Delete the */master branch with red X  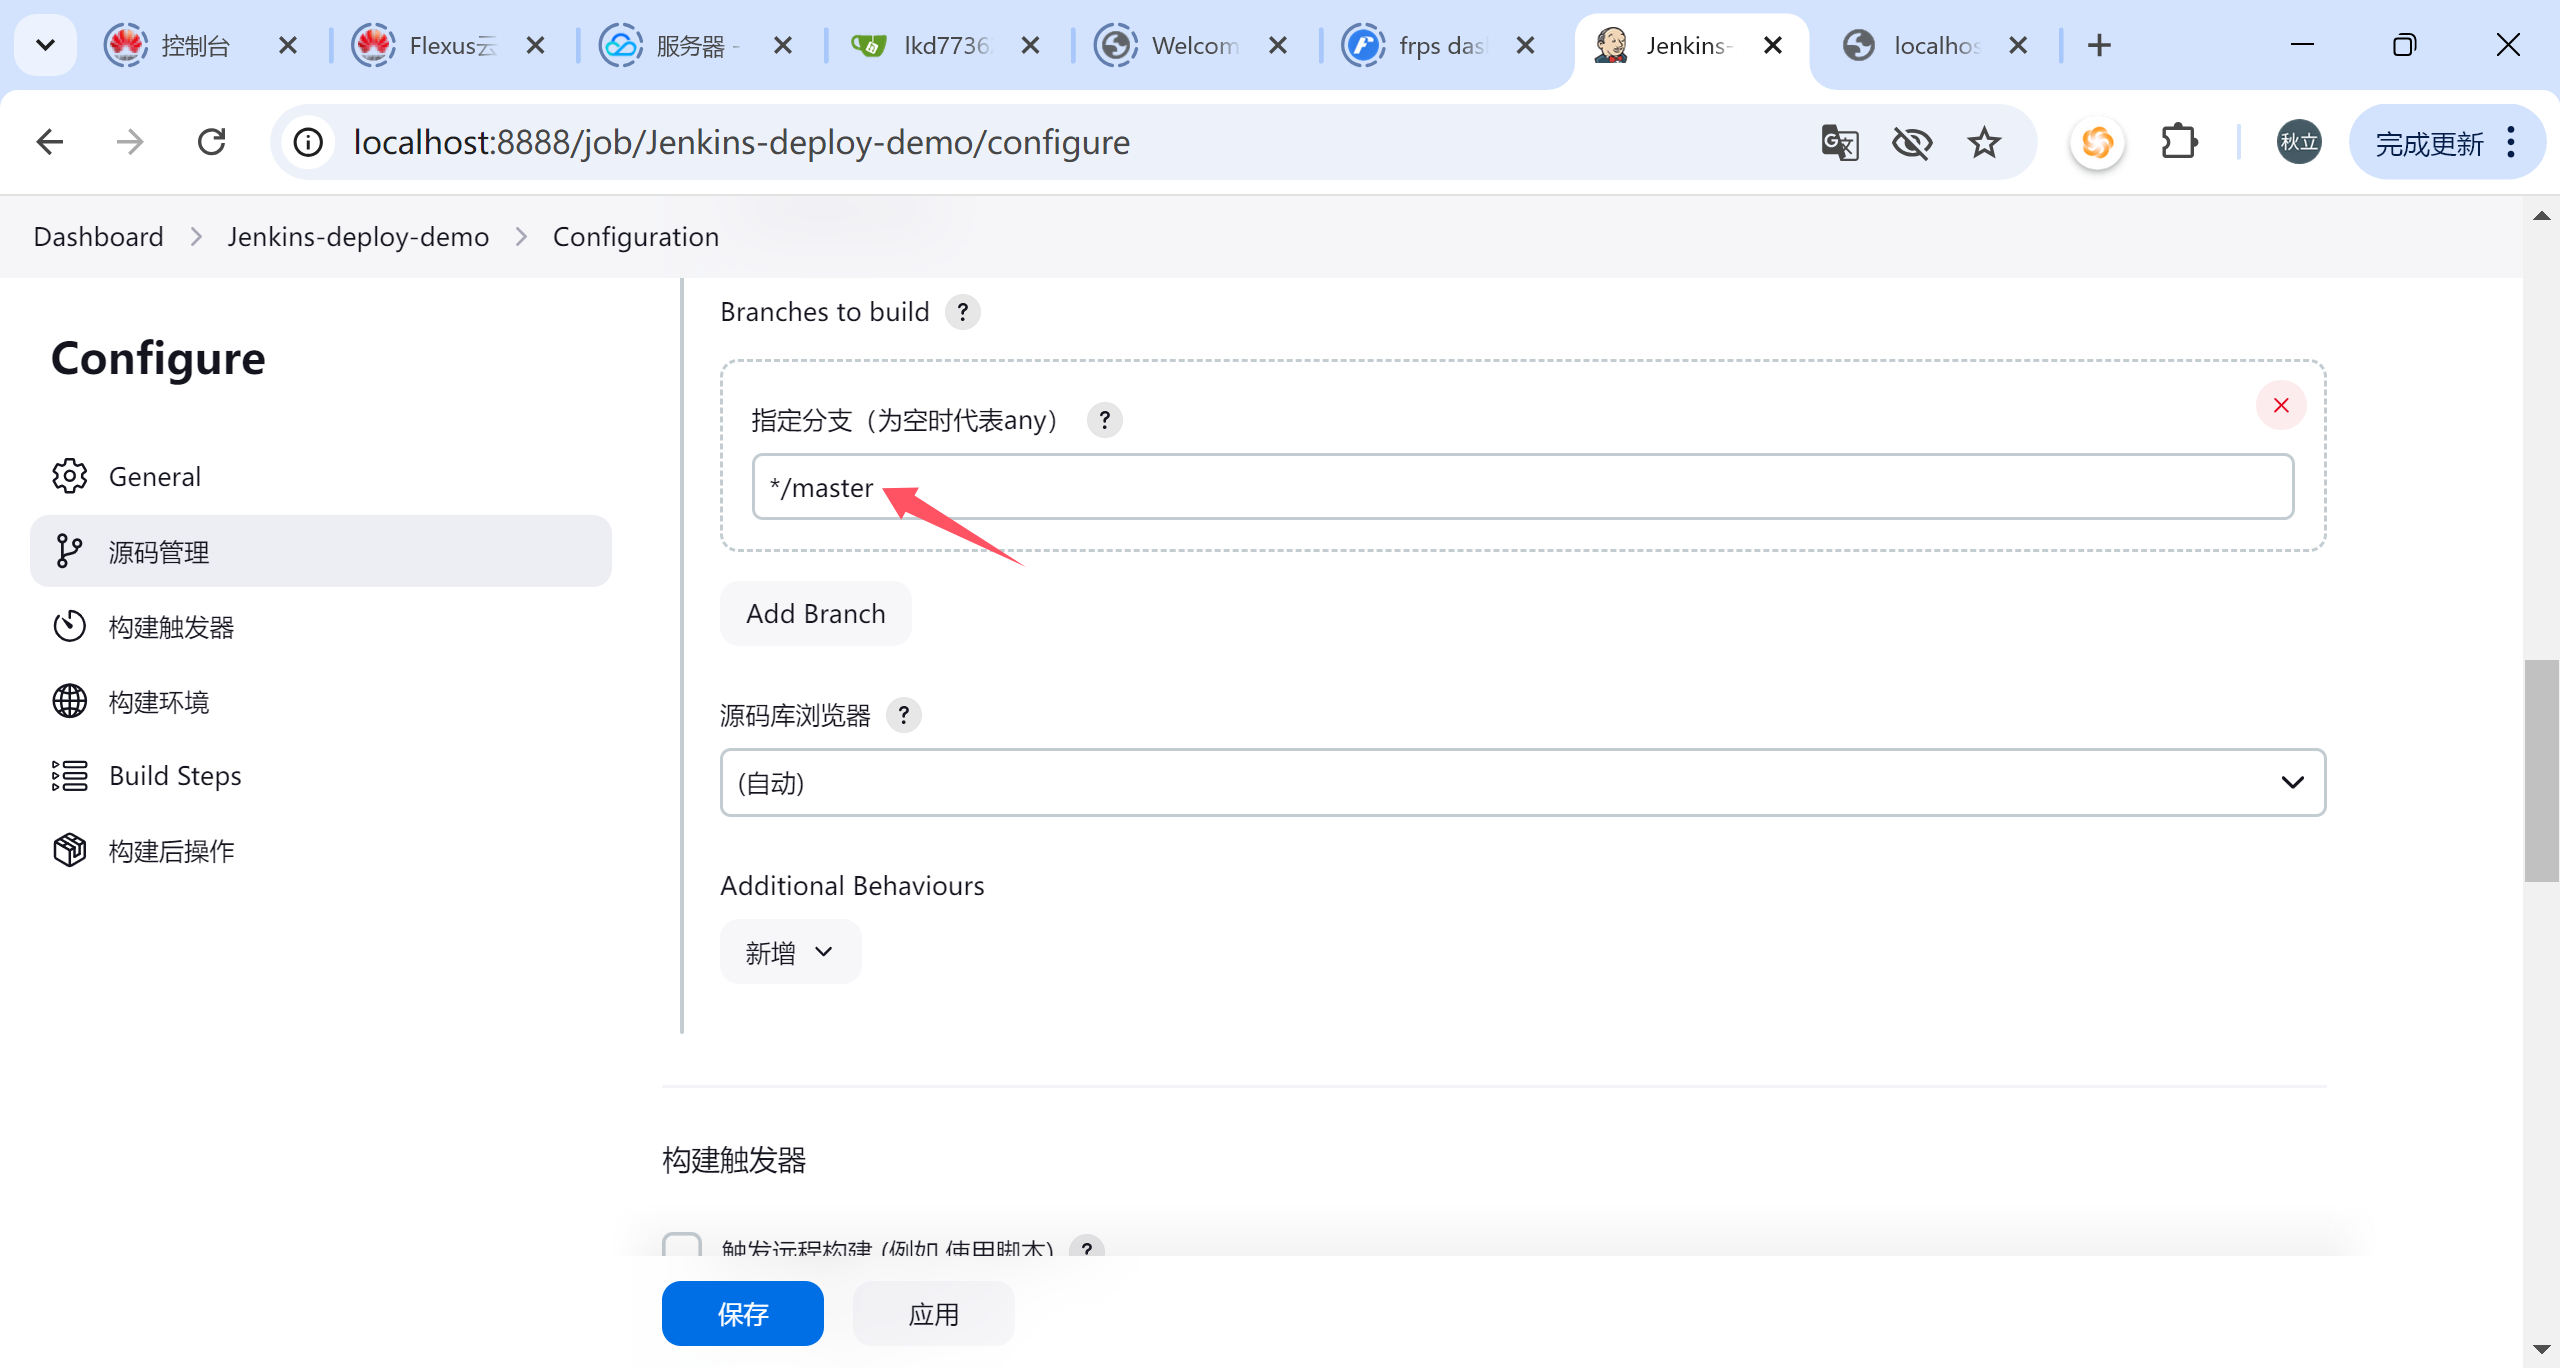(x=2280, y=405)
